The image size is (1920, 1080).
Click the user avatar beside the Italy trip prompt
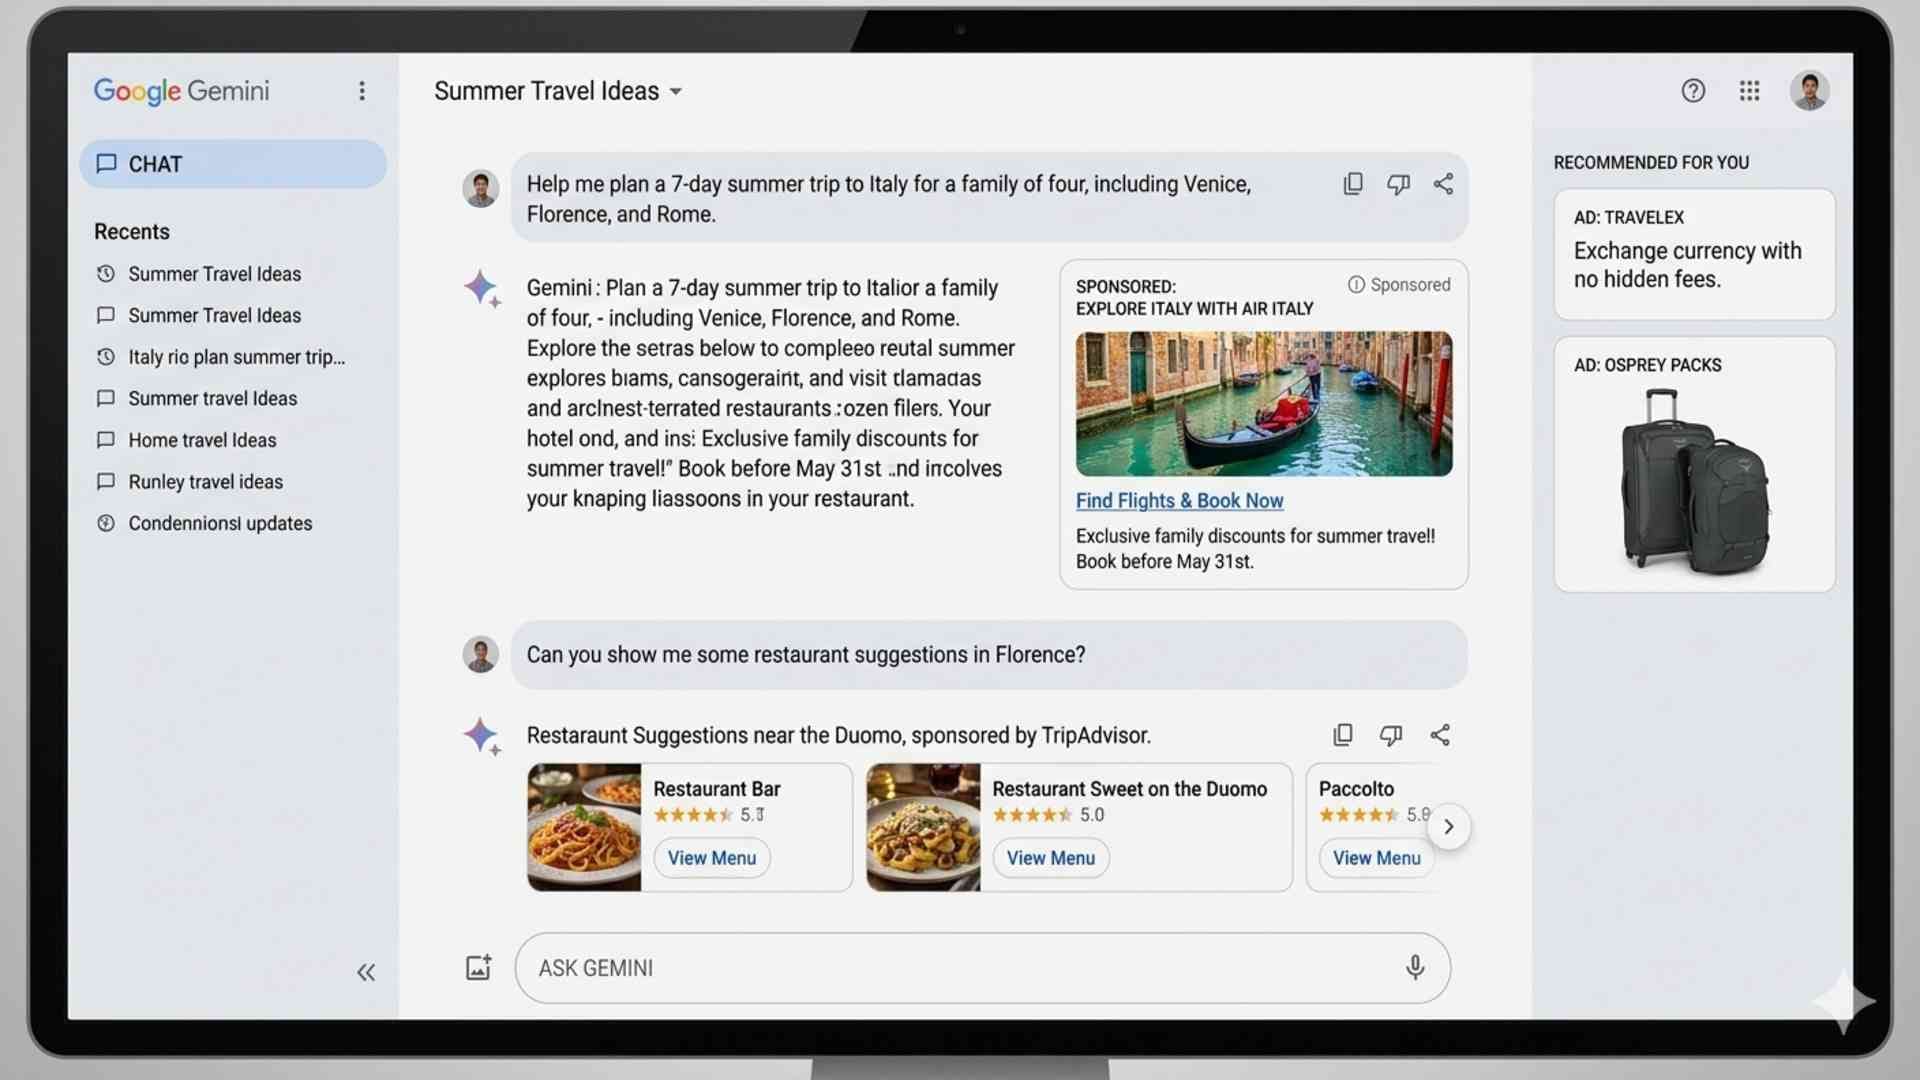[x=481, y=188]
